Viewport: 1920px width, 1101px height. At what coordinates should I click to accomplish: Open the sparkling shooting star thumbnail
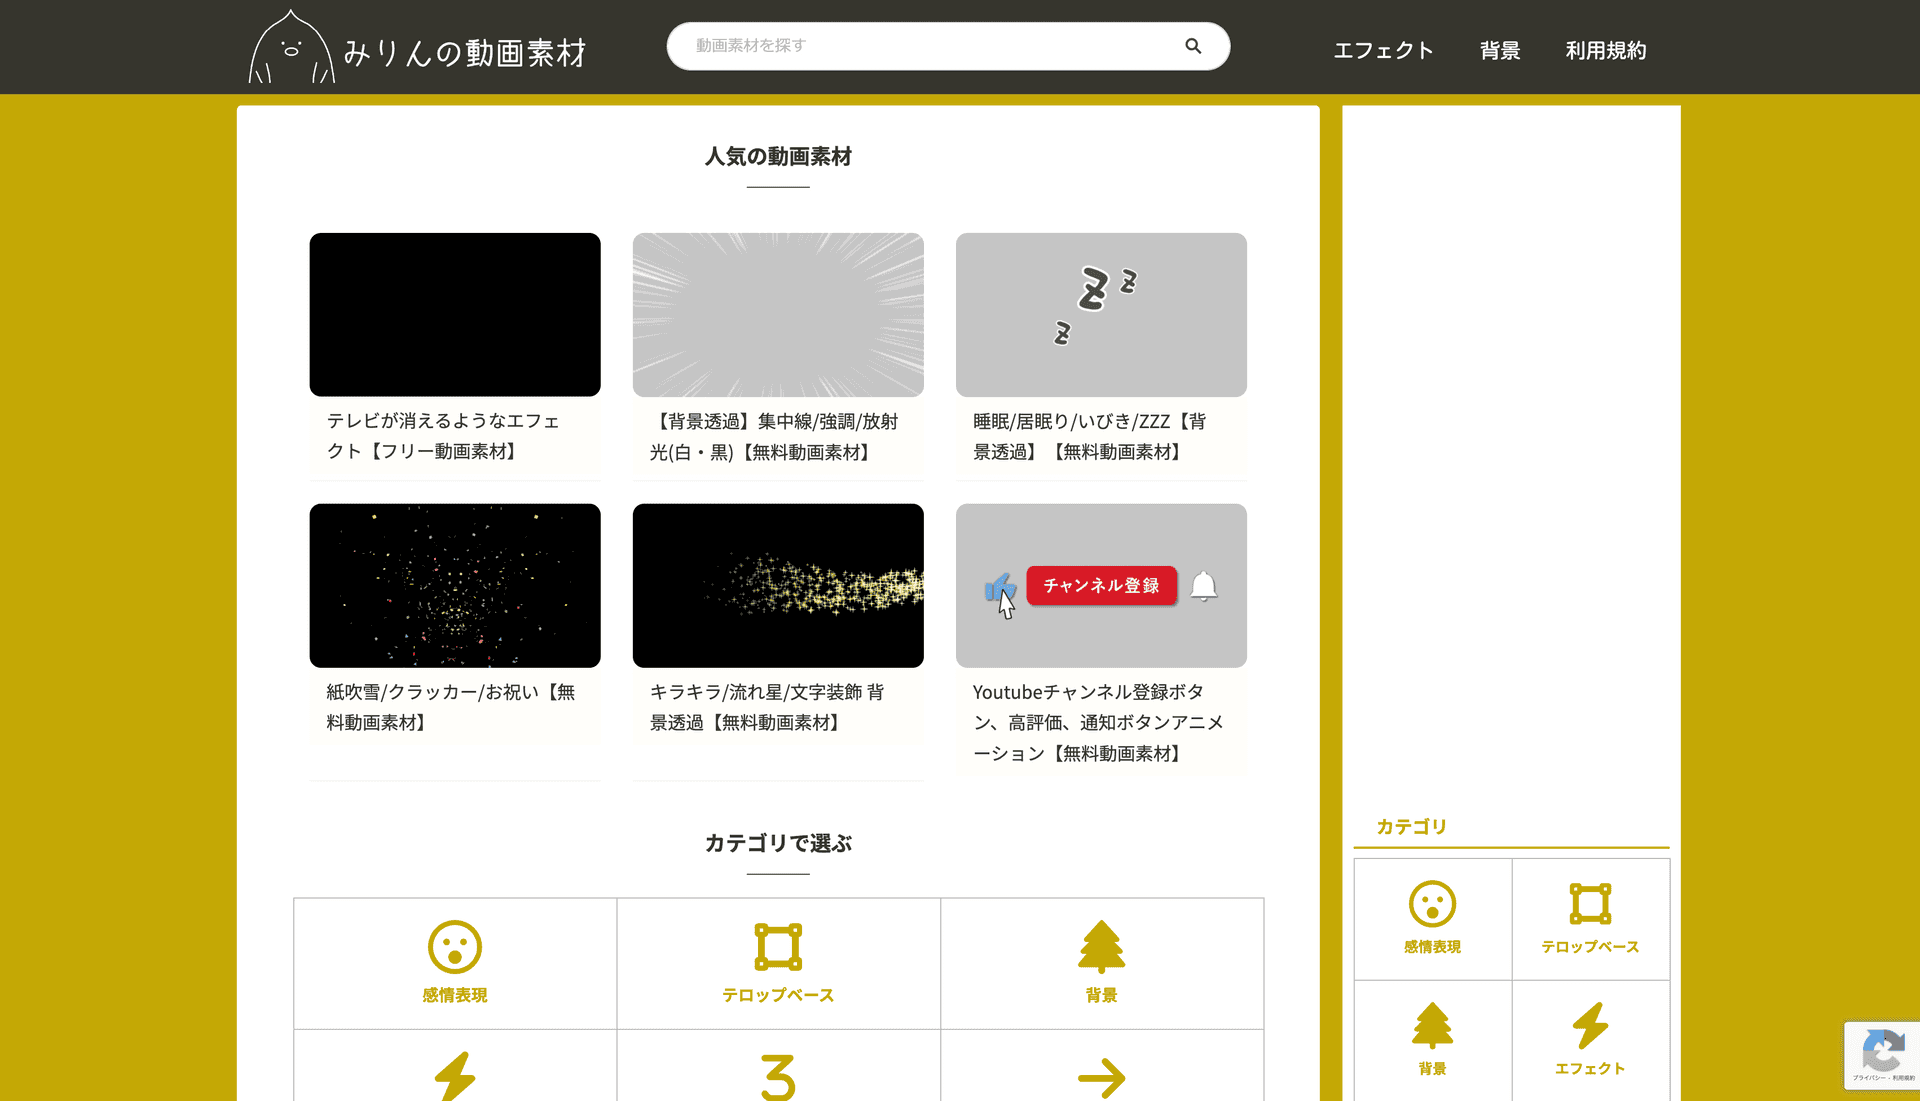point(778,585)
